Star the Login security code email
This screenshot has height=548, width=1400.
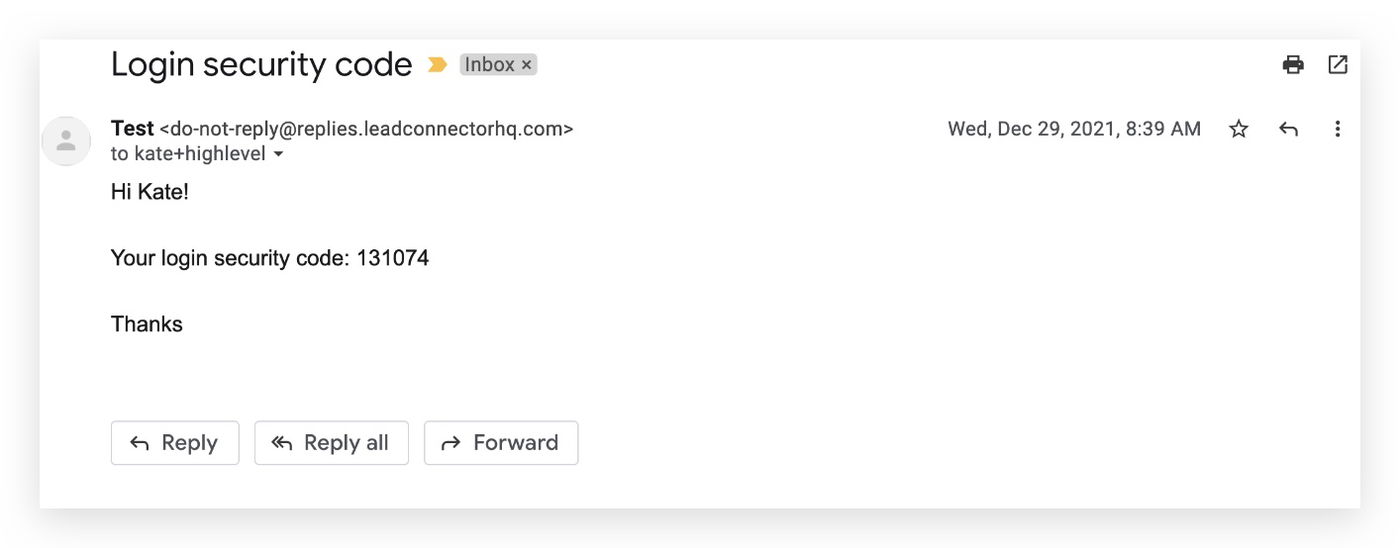point(1238,129)
